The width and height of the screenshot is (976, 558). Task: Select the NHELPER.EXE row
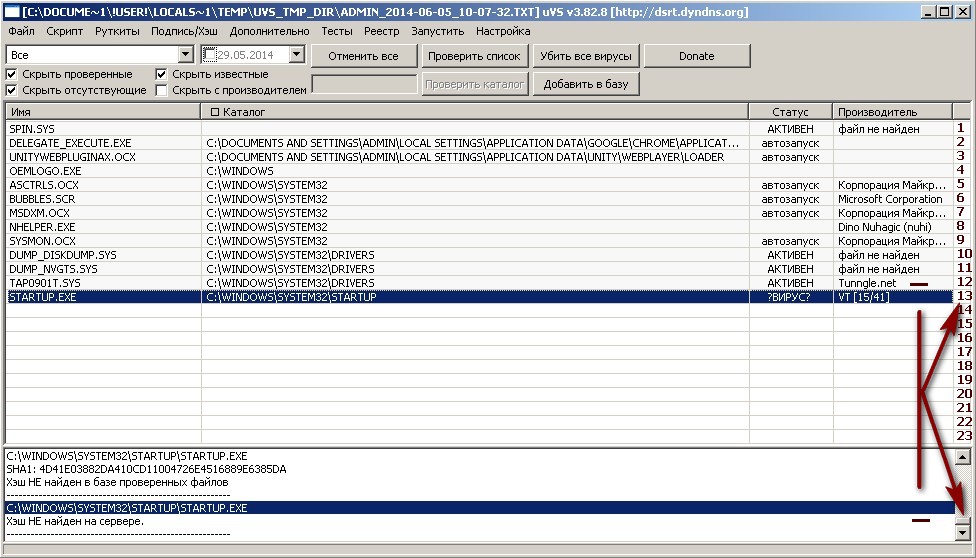[479, 227]
